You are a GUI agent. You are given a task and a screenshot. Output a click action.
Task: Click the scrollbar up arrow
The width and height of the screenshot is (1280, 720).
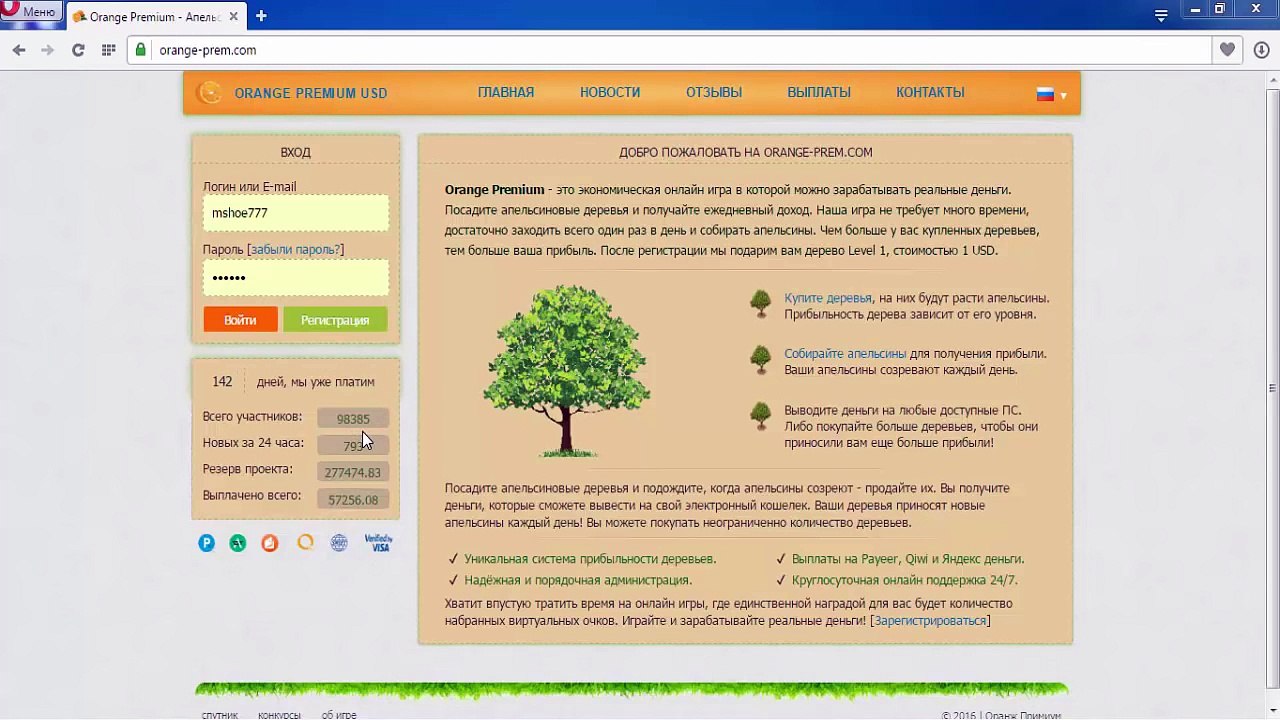[1272, 79]
